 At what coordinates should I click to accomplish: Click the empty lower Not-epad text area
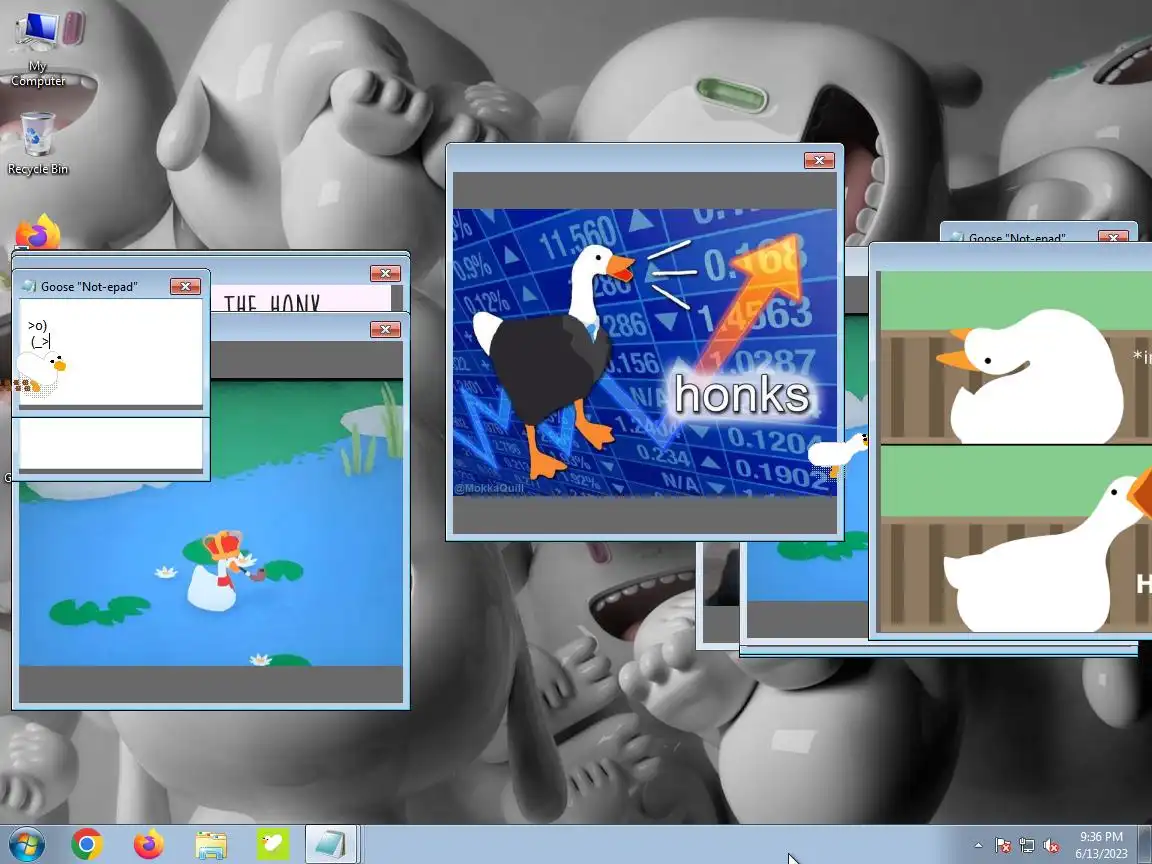[x=110, y=444]
